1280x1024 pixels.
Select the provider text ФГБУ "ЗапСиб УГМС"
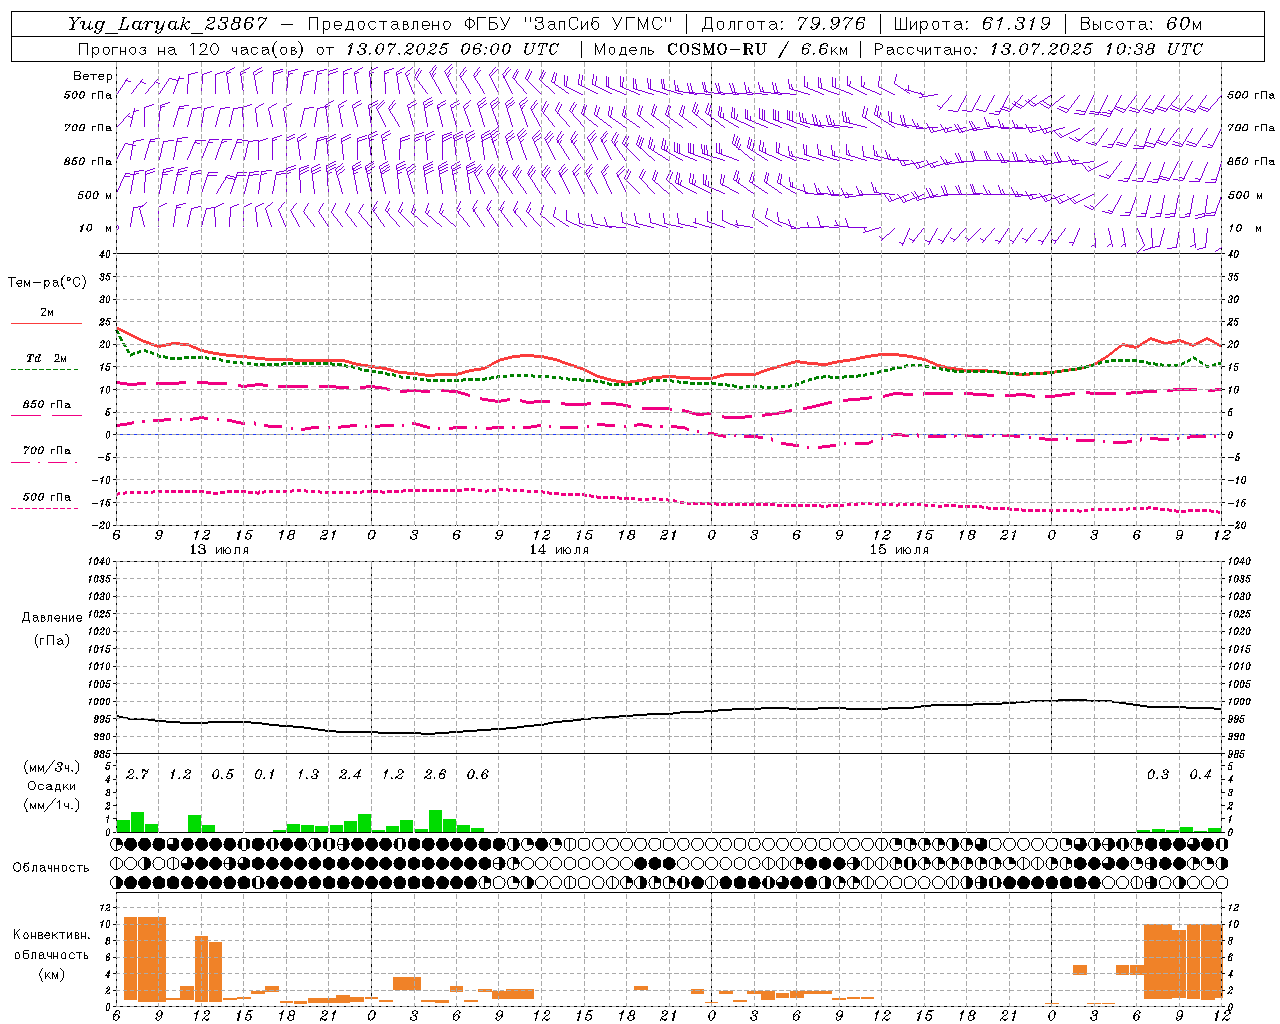[569, 24]
